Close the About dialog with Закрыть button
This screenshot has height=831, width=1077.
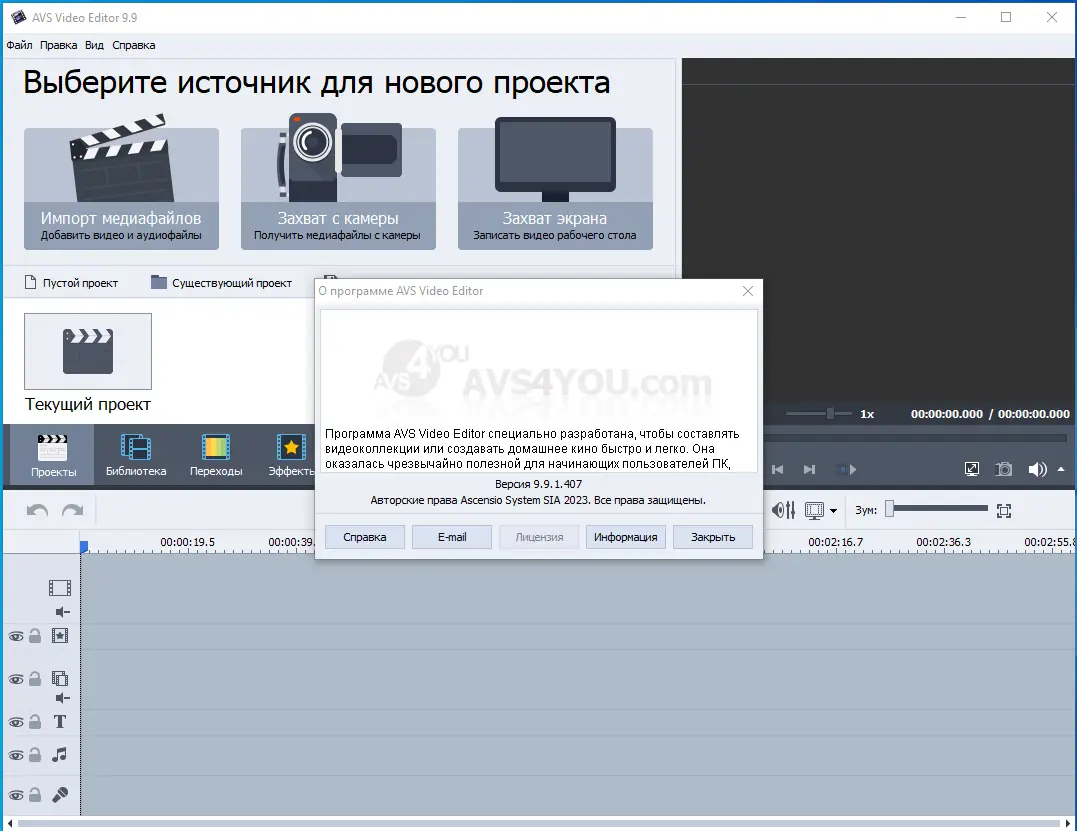coord(712,536)
